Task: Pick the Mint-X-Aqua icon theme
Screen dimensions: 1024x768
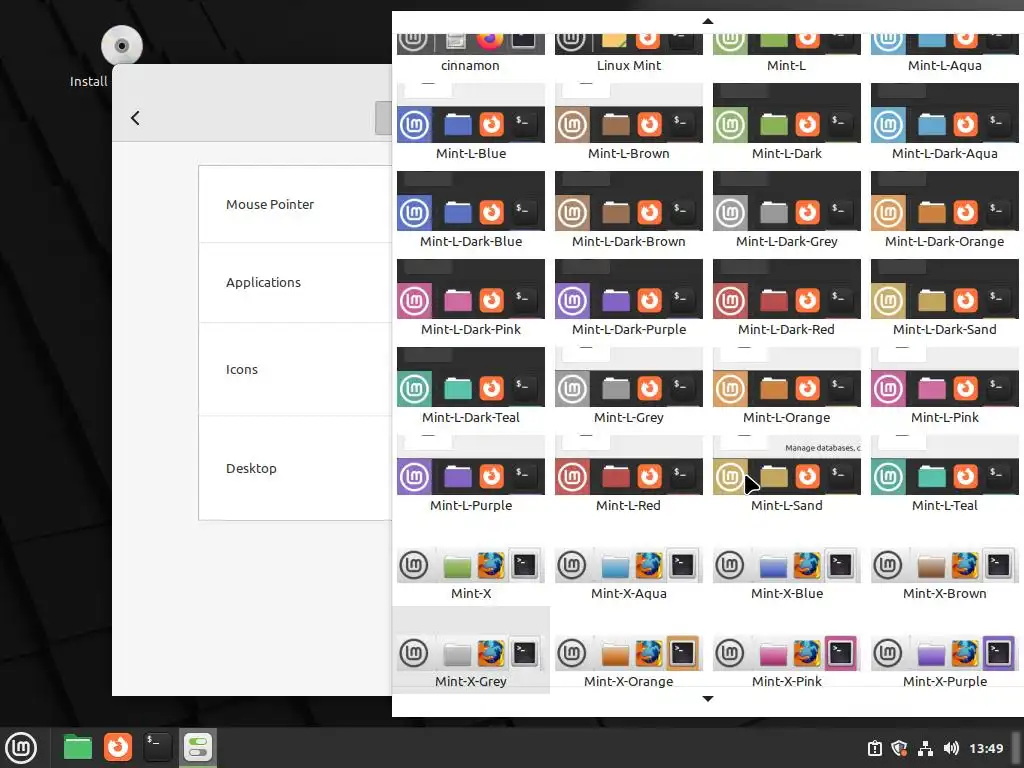Action: pyautogui.click(x=628, y=573)
